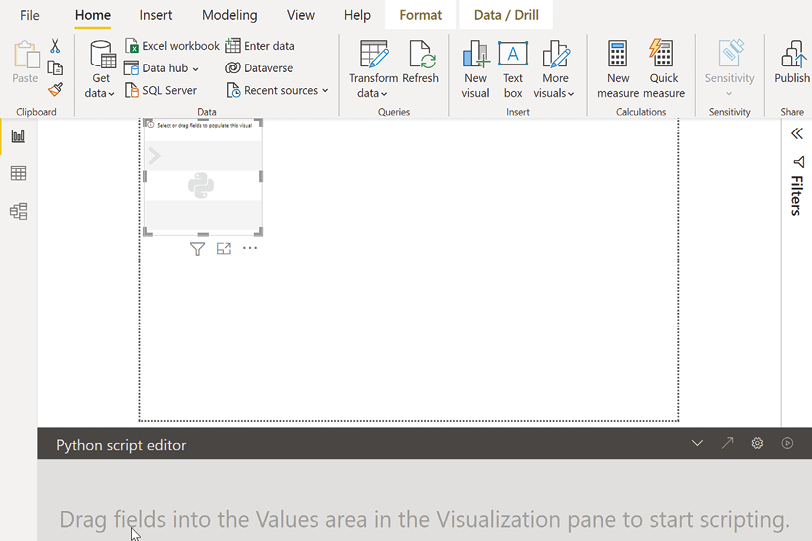Open More options ellipsis for visual
812x541 pixels.
[x=250, y=248]
